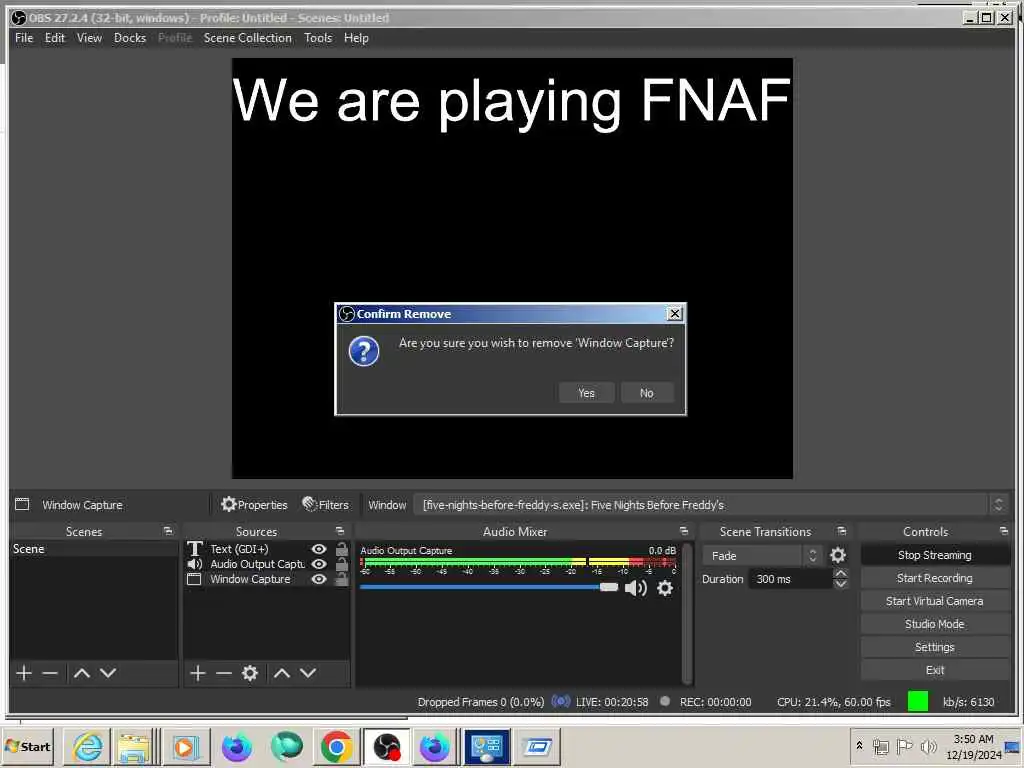
Task: Mute Audio Output Capture speaker icon
Action: pyautogui.click(x=635, y=588)
